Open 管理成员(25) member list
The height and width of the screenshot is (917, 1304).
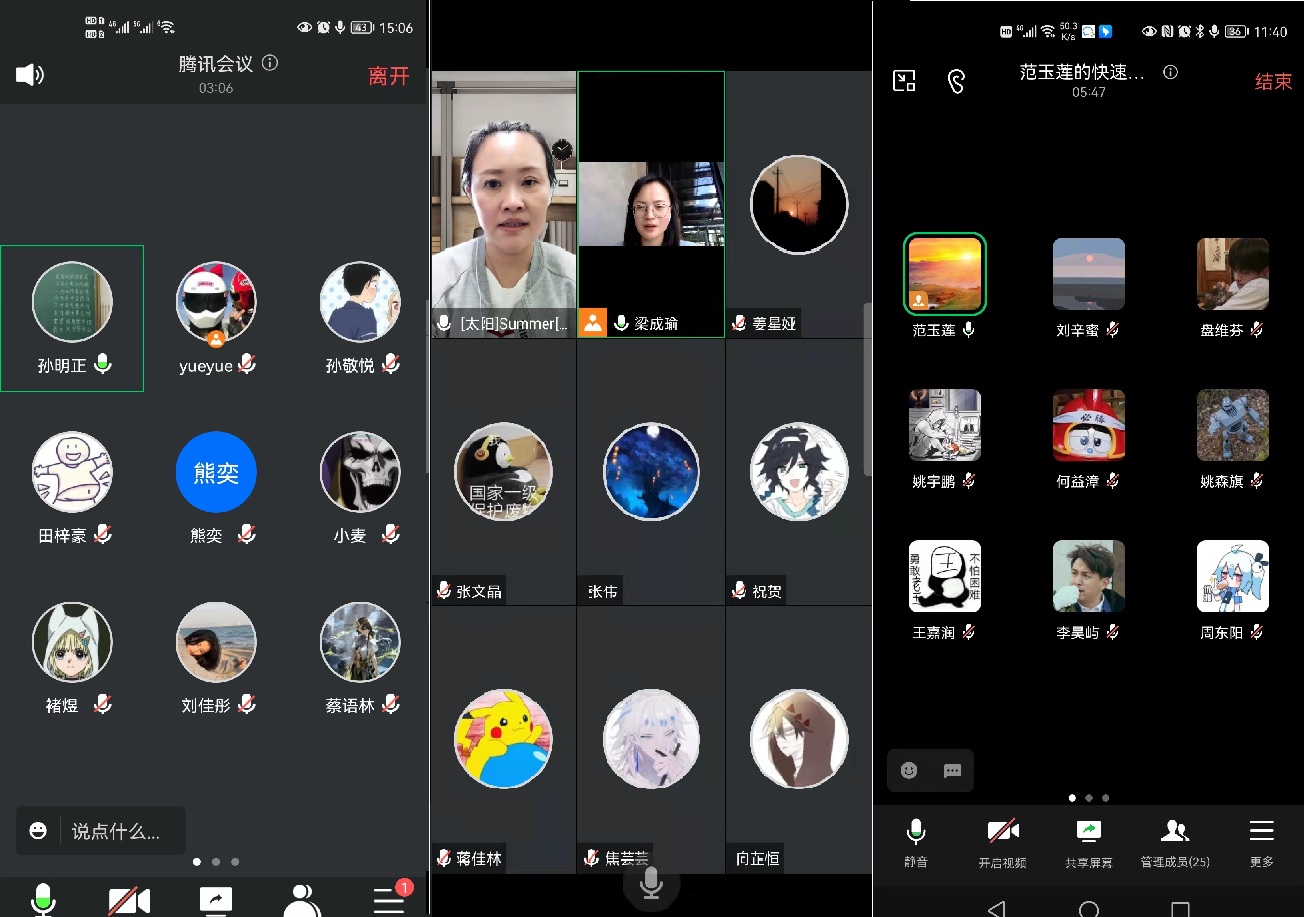tap(1174, 842)
